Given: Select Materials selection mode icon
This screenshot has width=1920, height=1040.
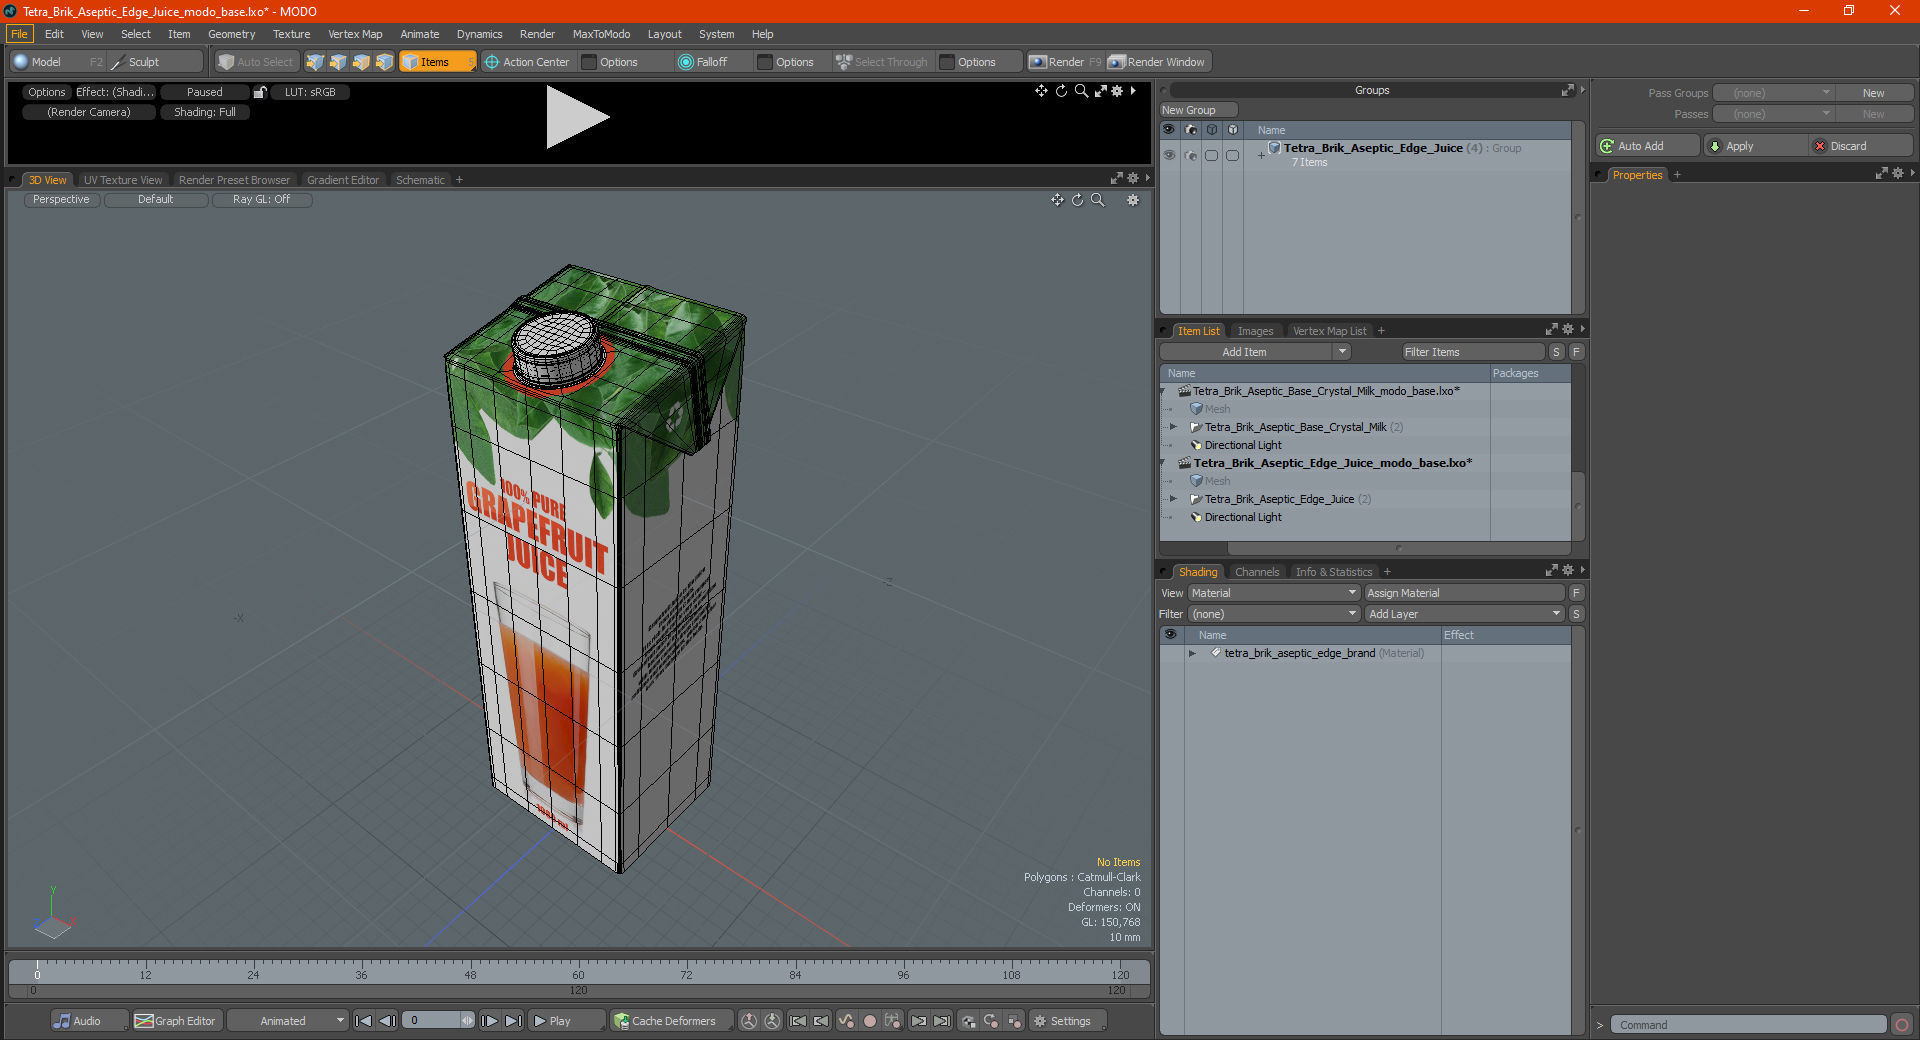Looking at the screenshot, I should [x=384, y=62].
